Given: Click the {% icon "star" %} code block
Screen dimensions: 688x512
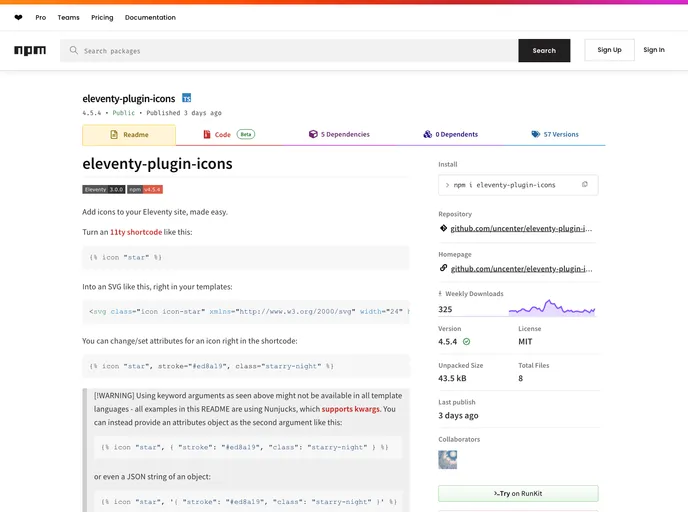Looking at the screenshot, I should [x=246, y=258].
